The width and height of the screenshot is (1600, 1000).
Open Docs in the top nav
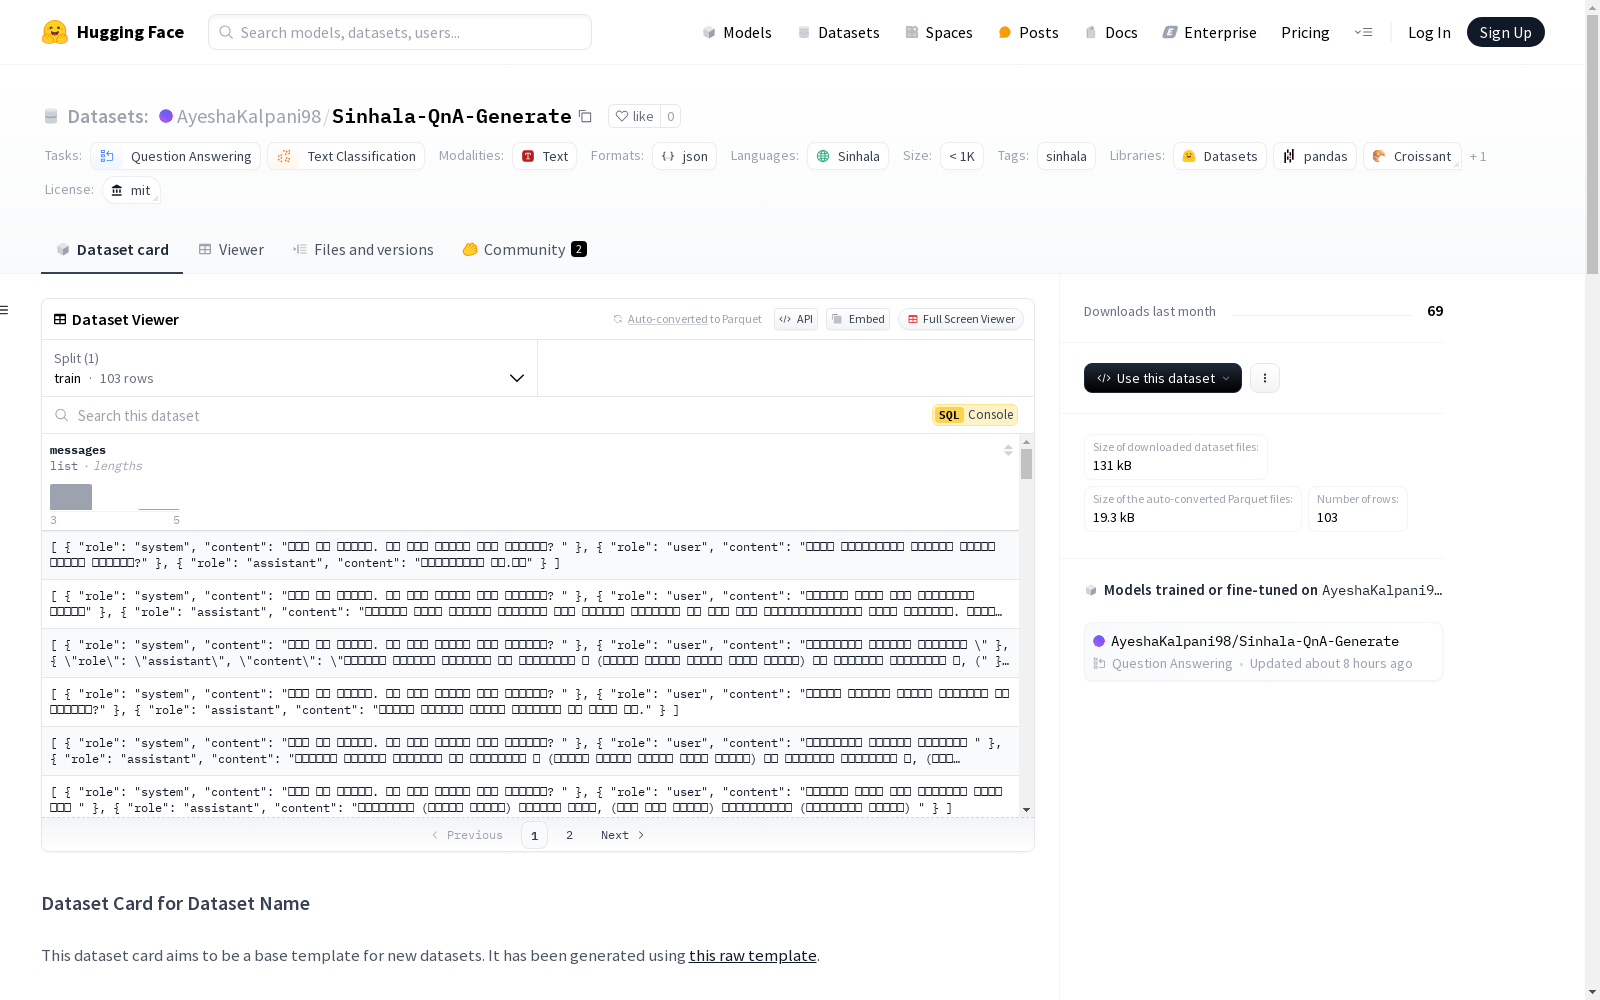(1111, 32)
